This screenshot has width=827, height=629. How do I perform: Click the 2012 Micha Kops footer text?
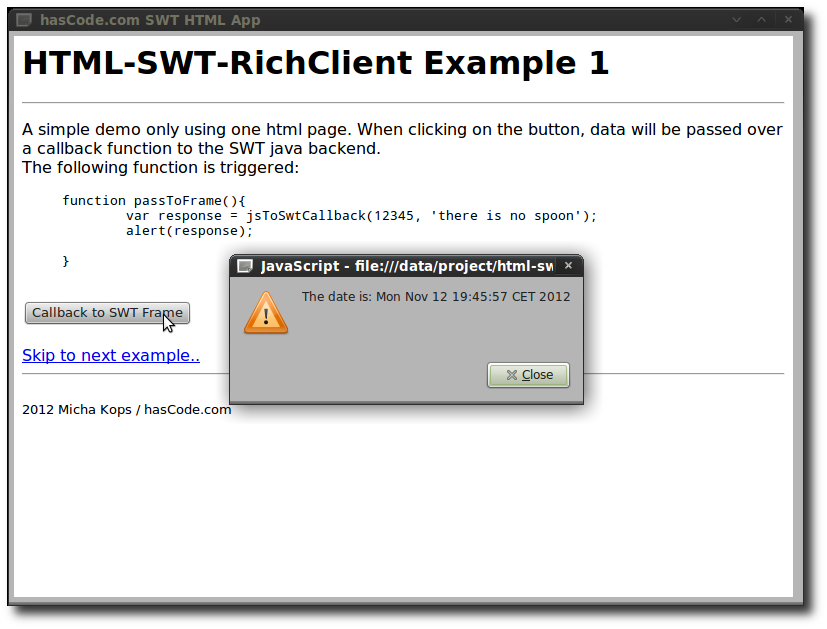click(126, 409)
